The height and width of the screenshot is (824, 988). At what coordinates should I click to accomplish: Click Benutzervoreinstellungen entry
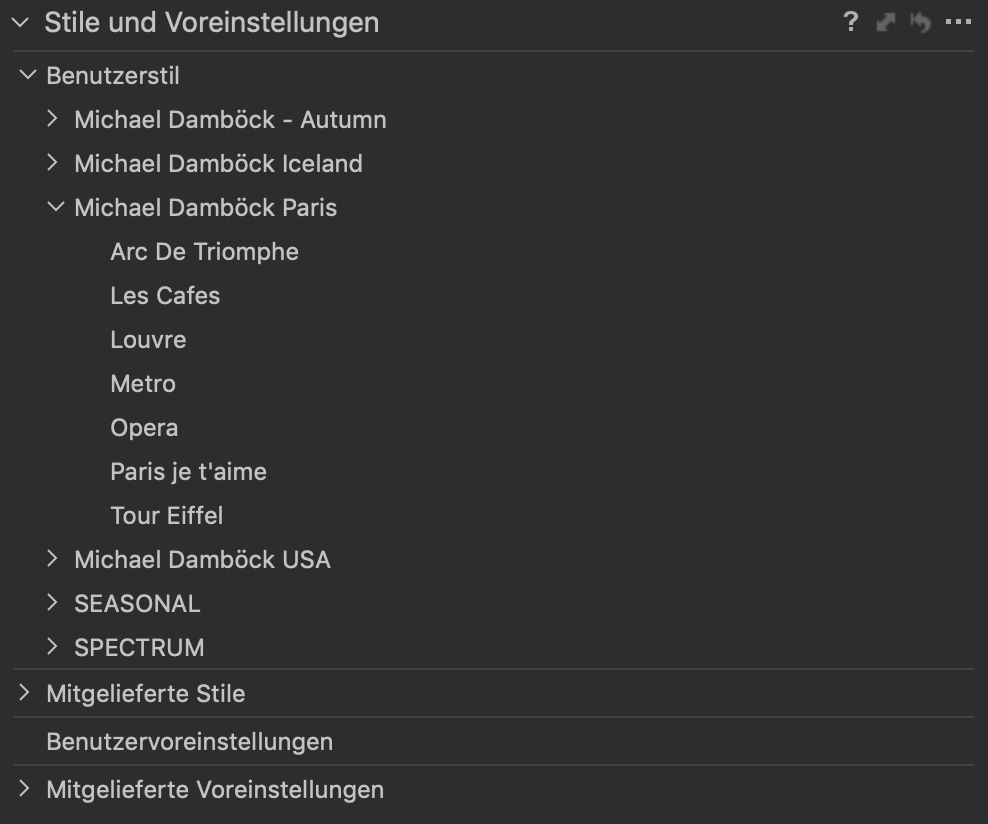tap(189, 742)
